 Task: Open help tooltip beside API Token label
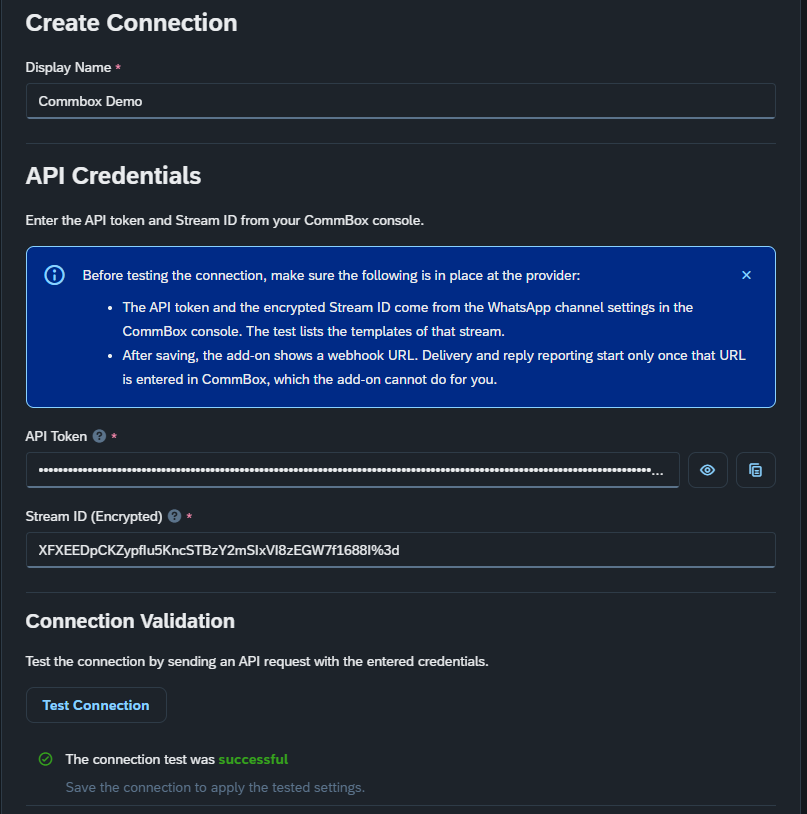[99, 436]
